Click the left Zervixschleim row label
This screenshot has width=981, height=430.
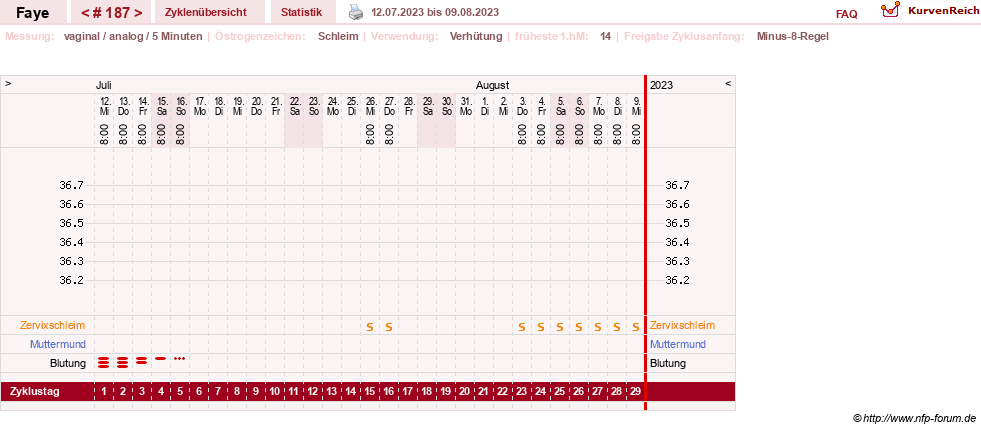pos(53,325)
